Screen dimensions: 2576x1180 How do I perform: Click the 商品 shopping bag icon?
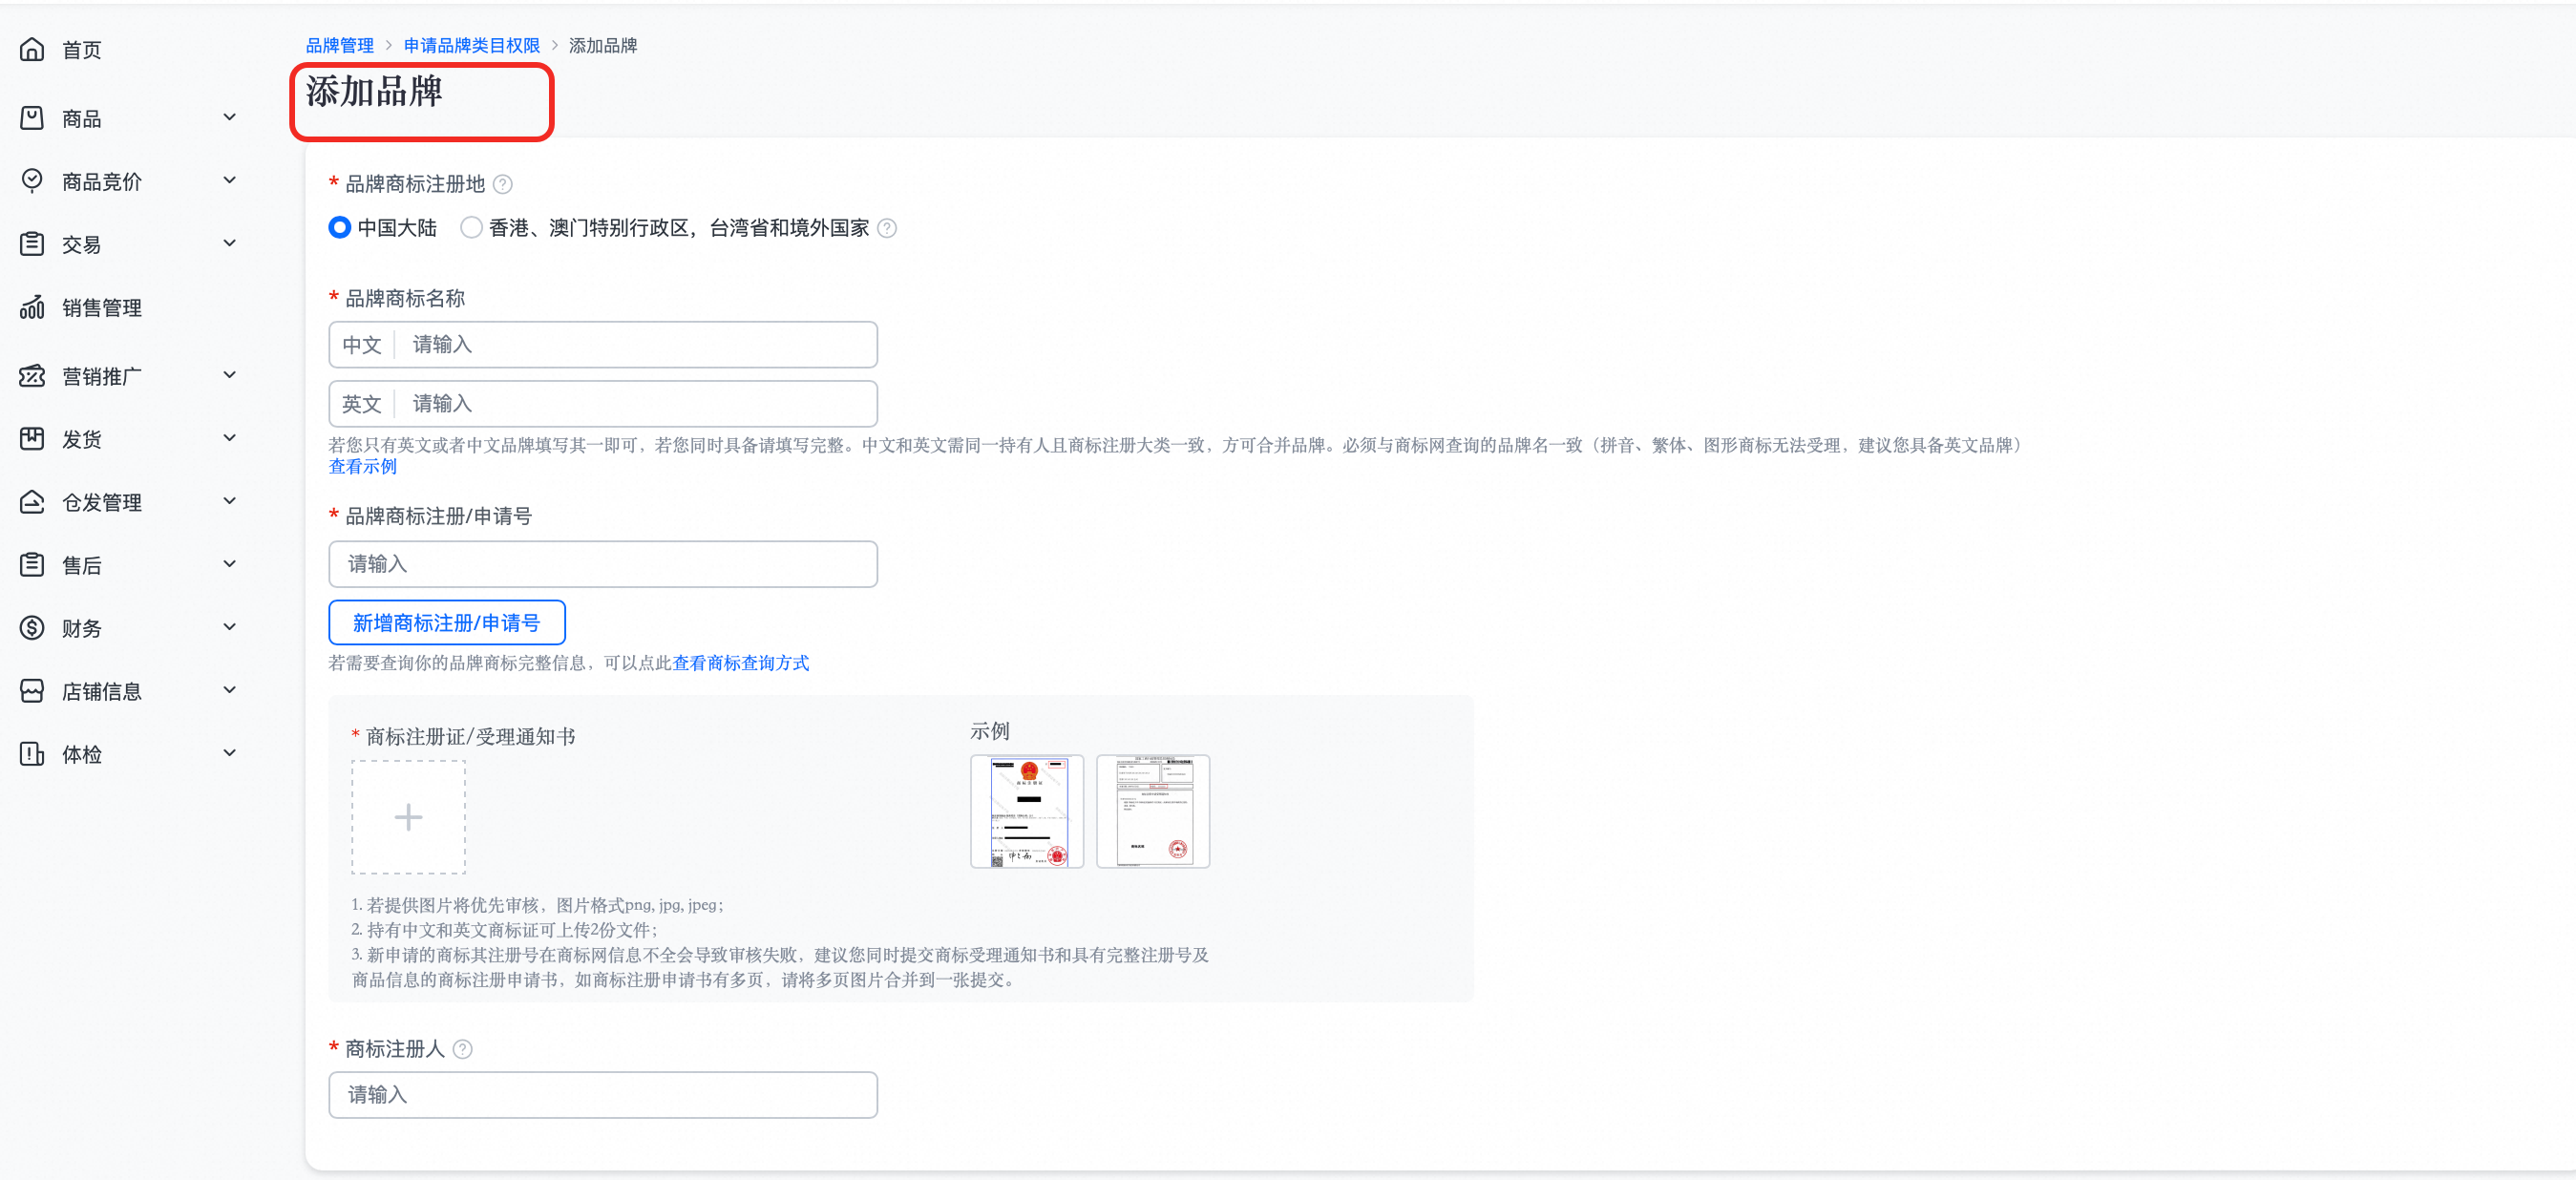[32, 118]
